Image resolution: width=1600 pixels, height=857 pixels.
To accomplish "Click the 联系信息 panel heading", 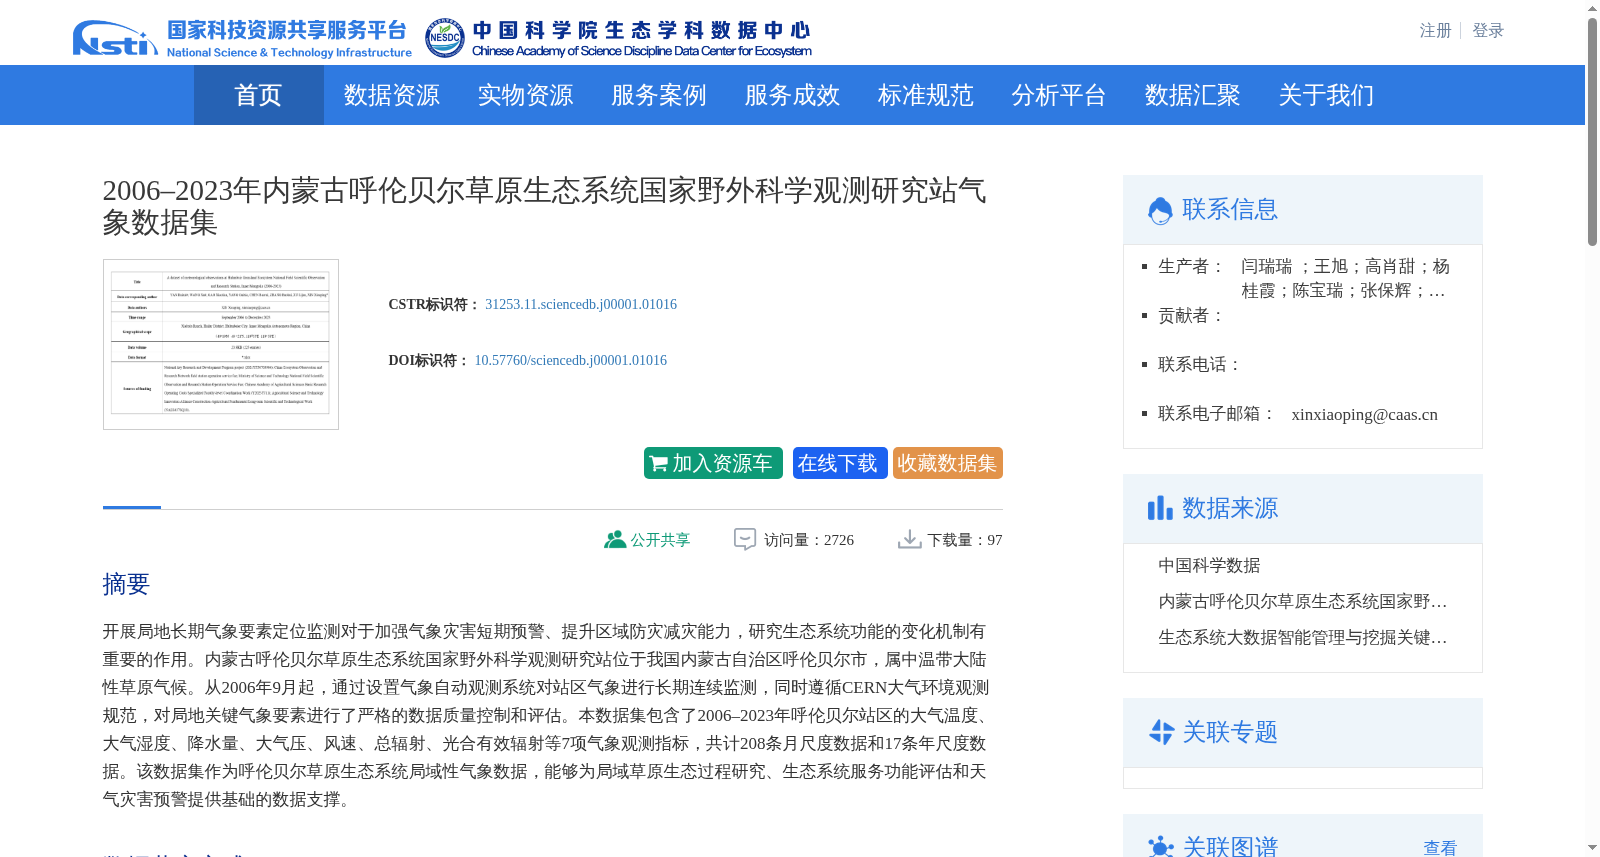I will (1230, 210).
